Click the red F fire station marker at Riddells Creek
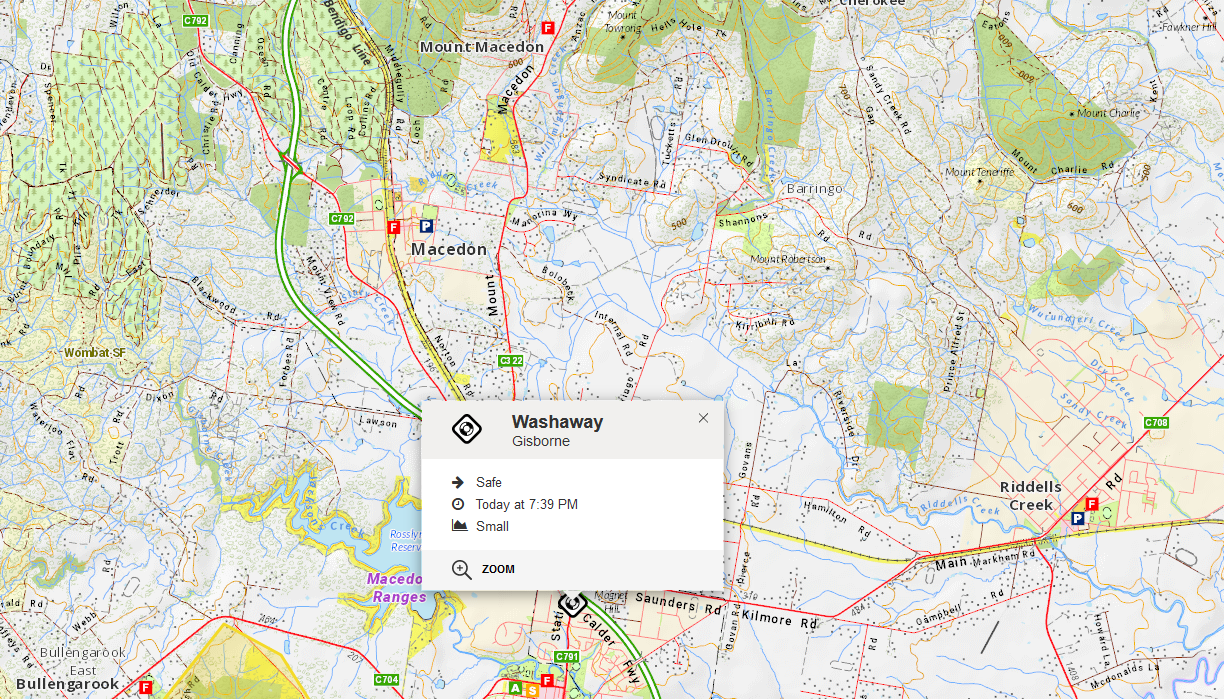1224x699 pixels. point(1092,504)
